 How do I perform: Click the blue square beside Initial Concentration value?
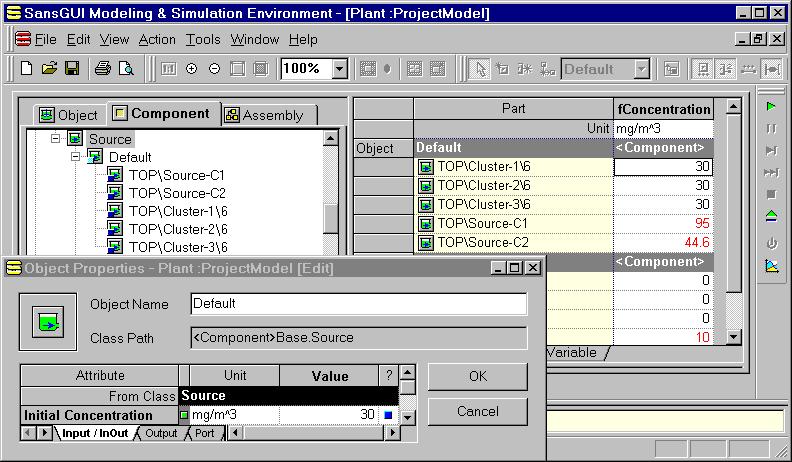click(388, 415)
